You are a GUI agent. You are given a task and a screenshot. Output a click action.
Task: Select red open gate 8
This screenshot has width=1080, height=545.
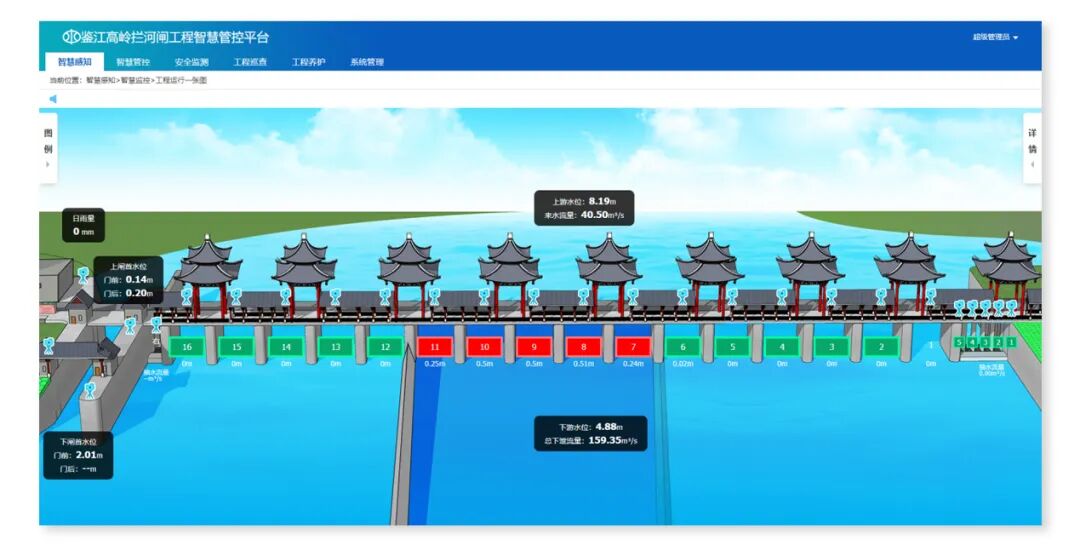(x=583, y=347)
